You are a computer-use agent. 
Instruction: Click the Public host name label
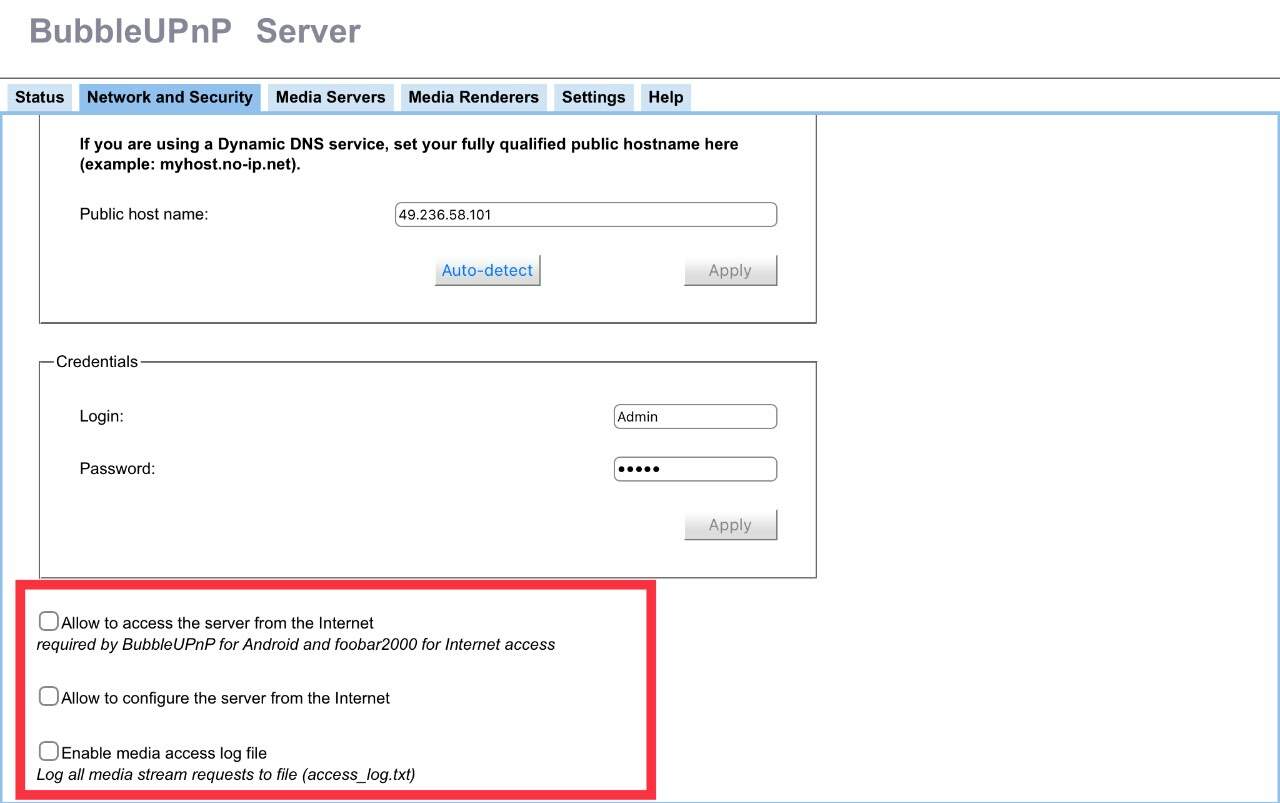pyautogui.click(x=144, y=214)
